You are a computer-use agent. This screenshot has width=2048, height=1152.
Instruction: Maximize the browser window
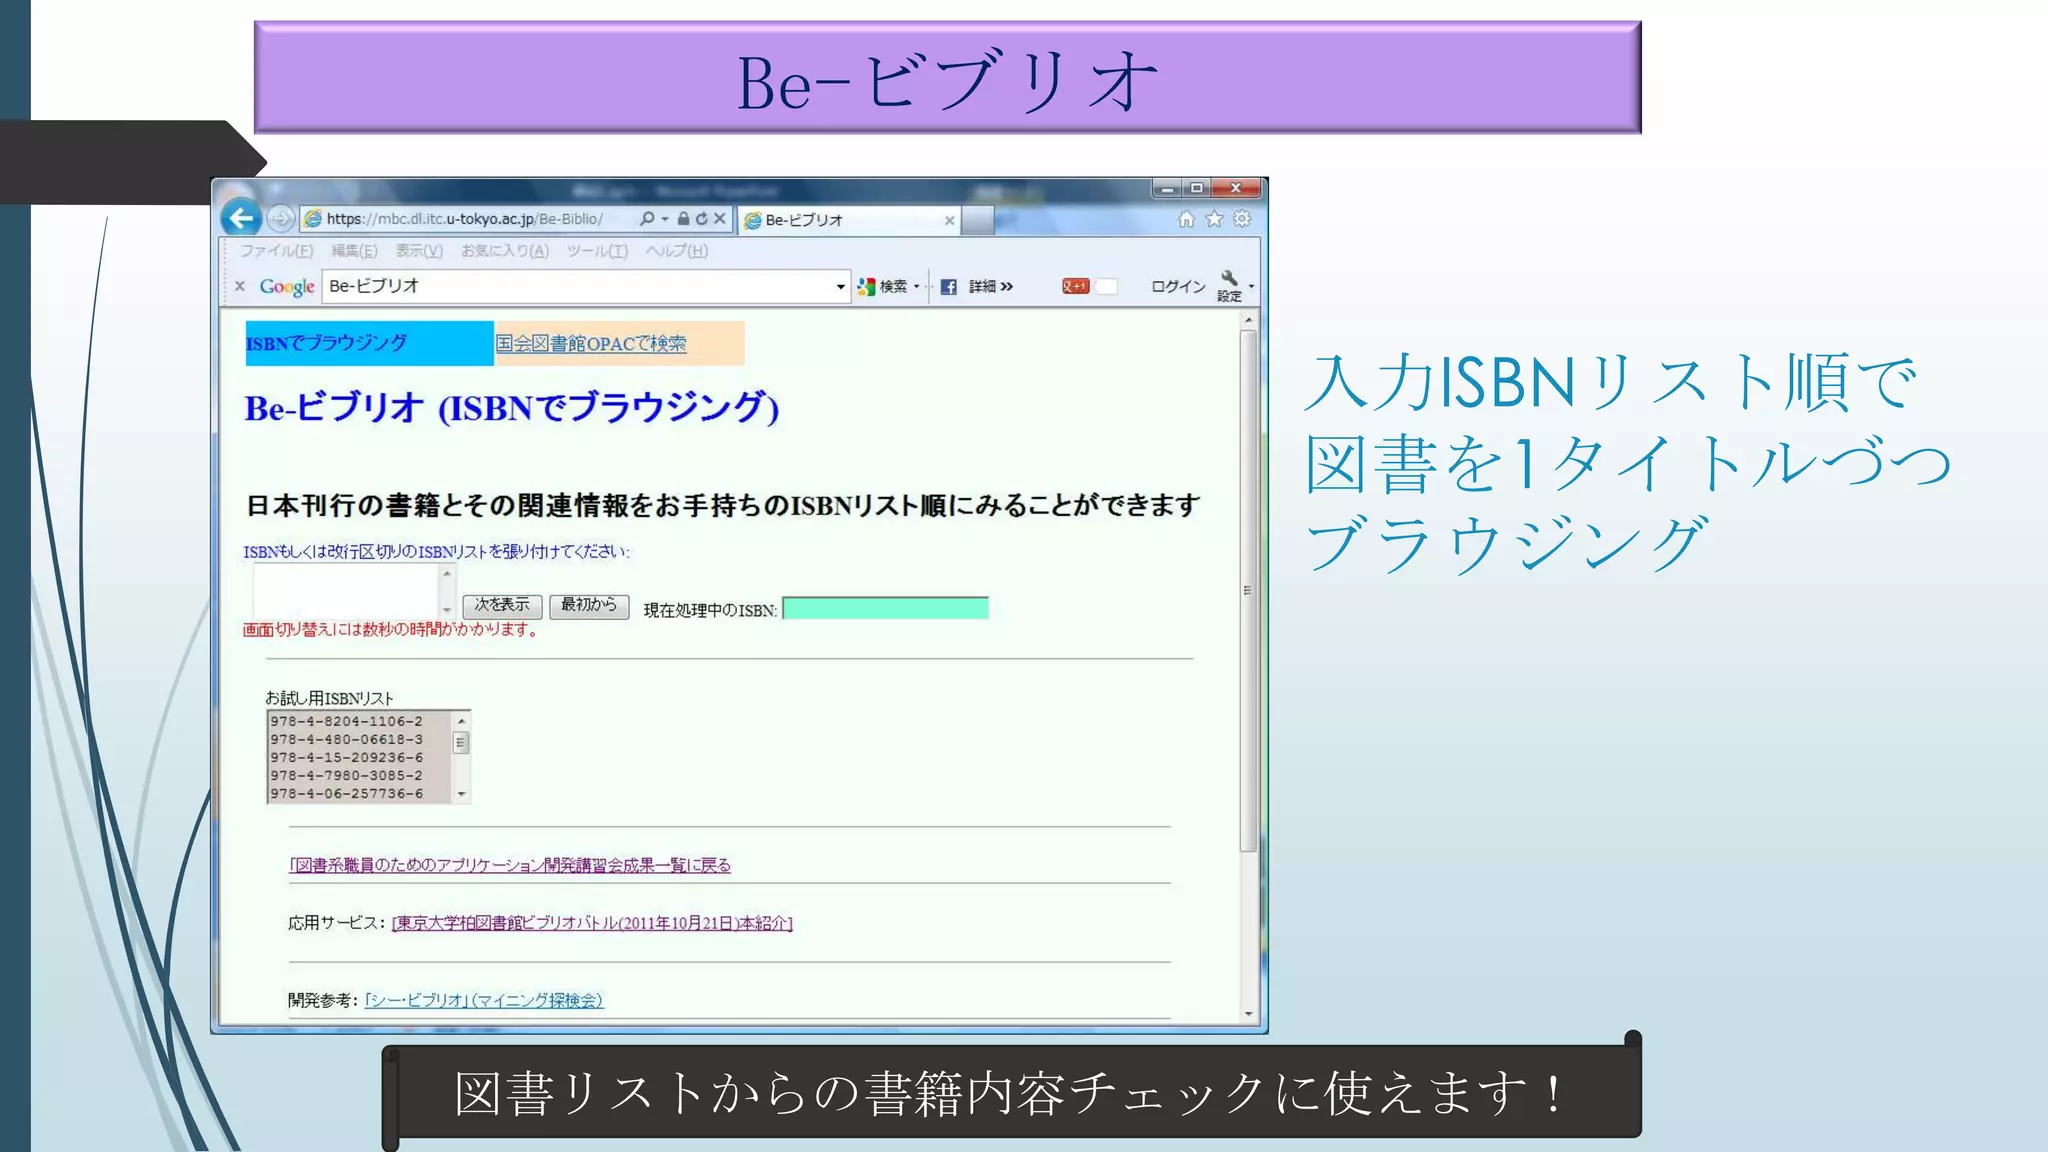[1196, 188]
